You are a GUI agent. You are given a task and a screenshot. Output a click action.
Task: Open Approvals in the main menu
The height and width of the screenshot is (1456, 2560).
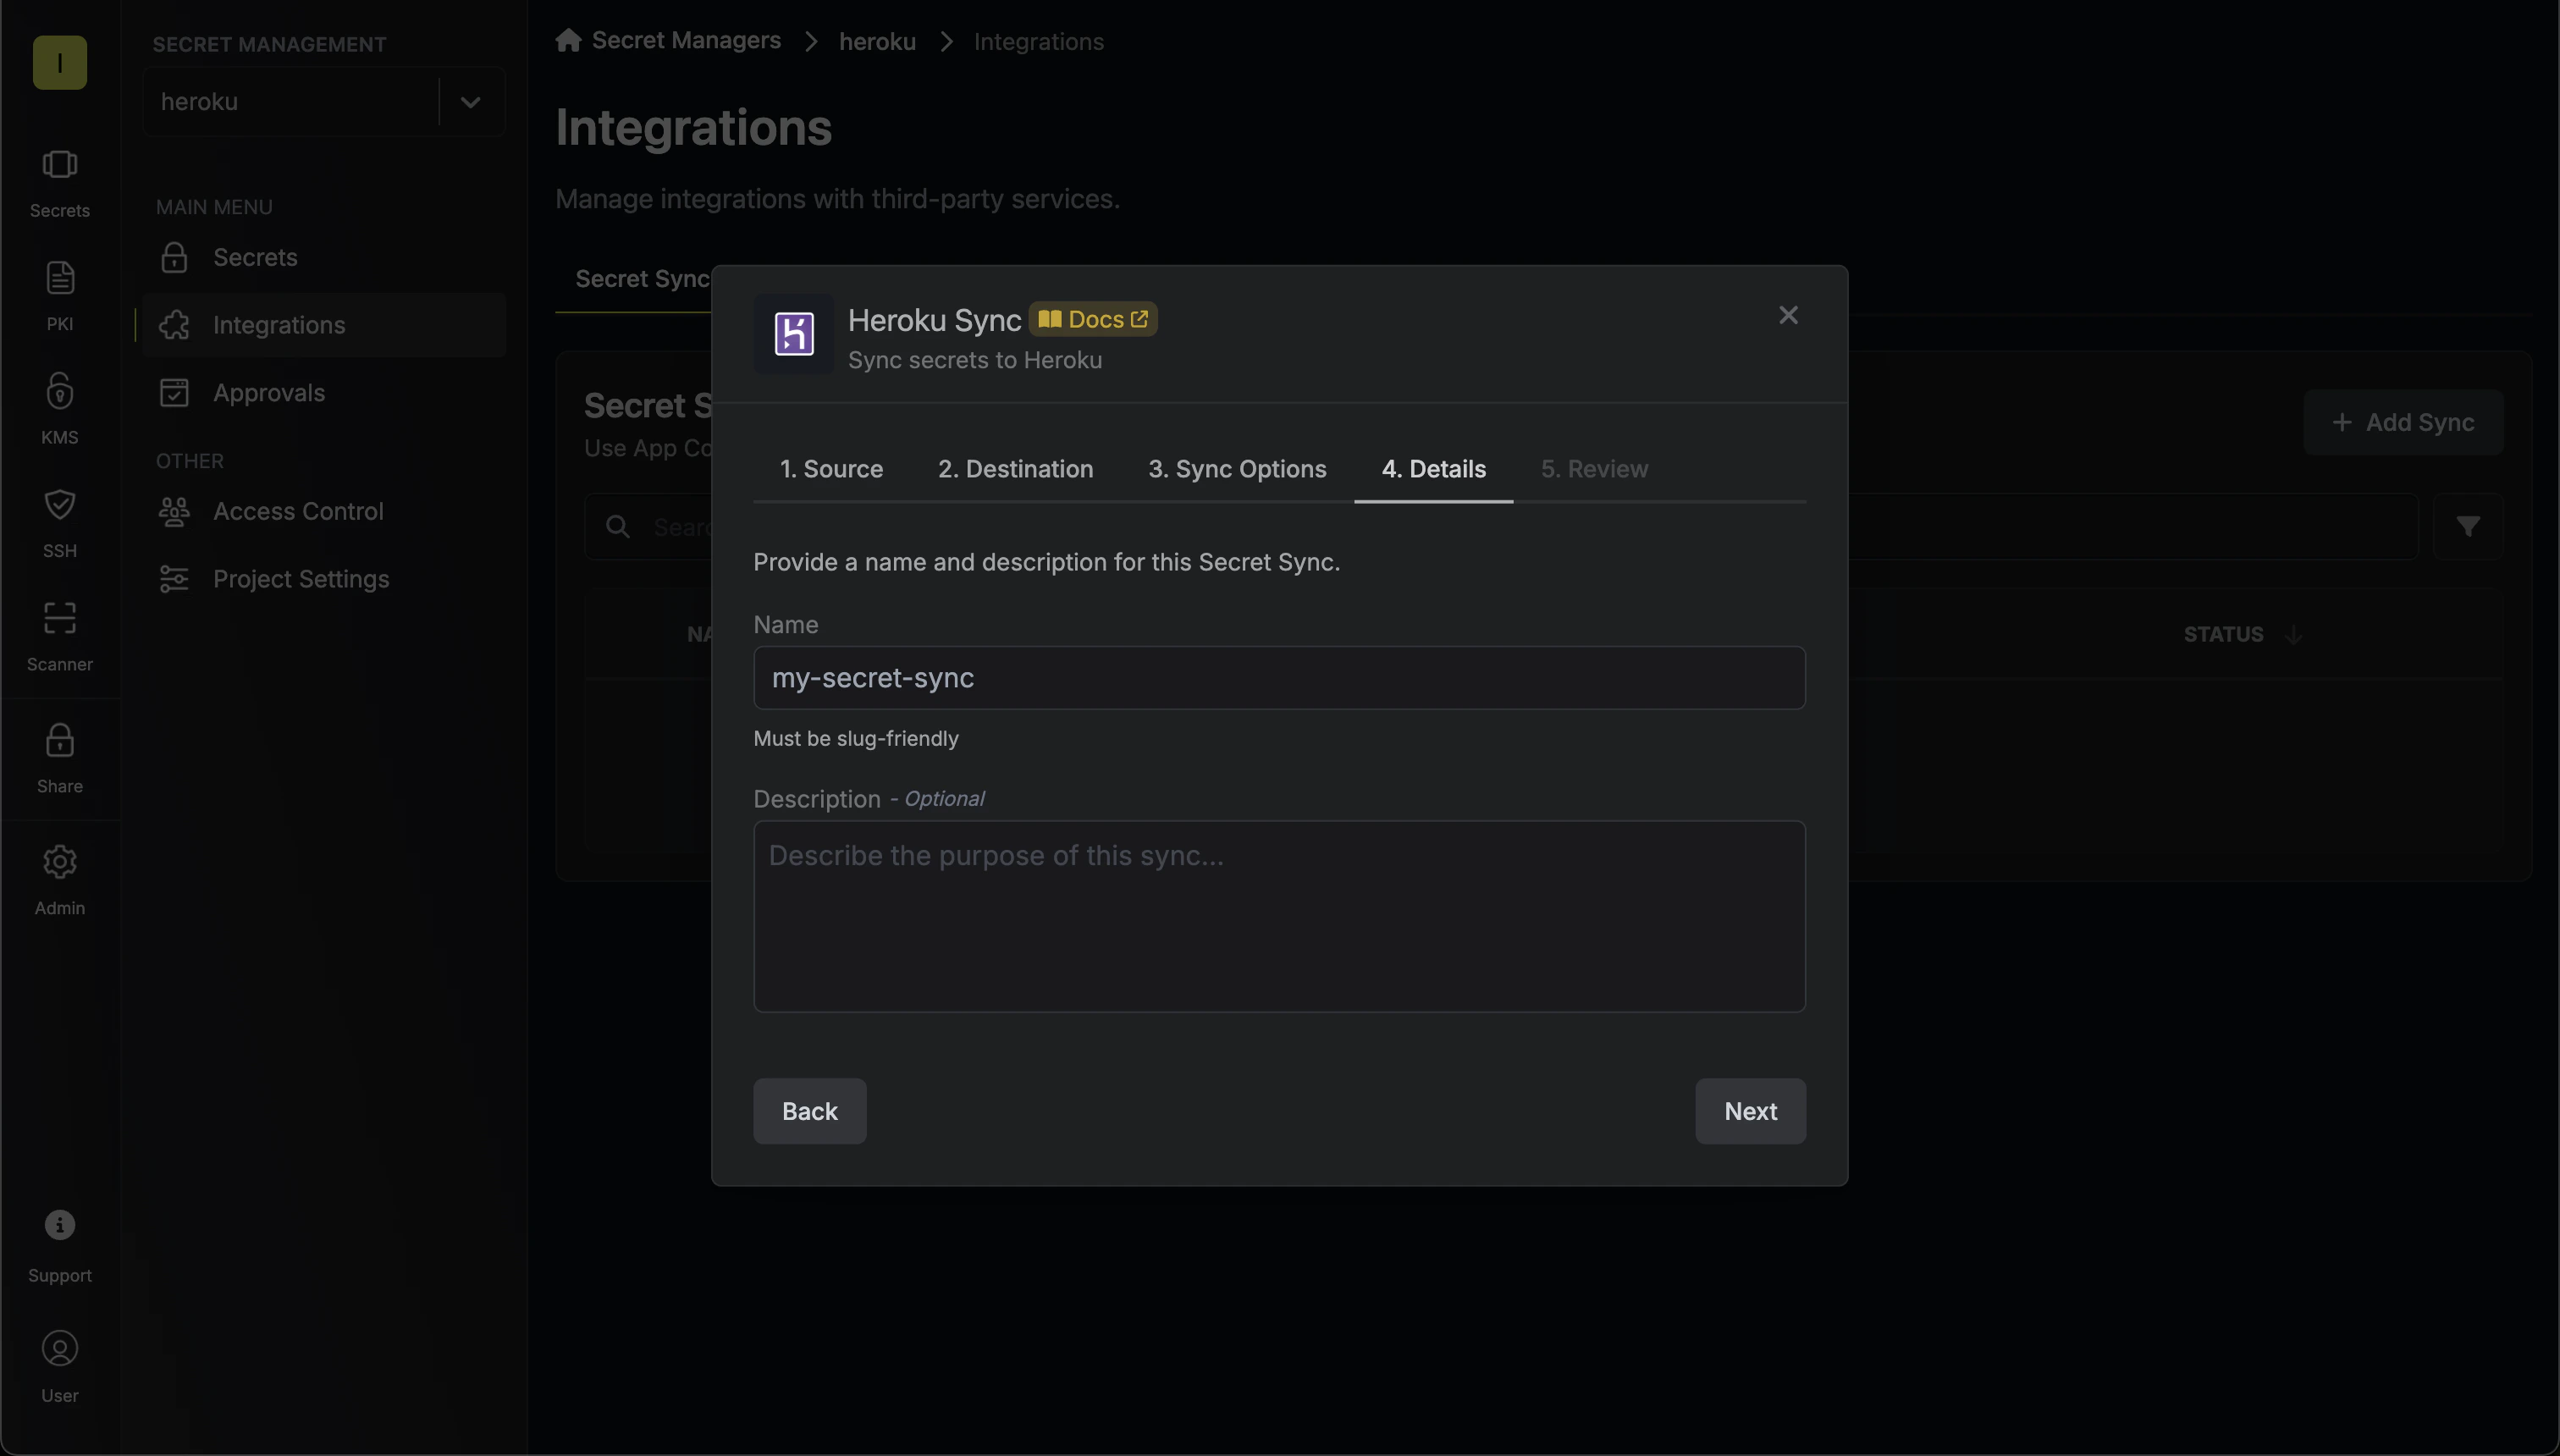[x=324, y=393]
